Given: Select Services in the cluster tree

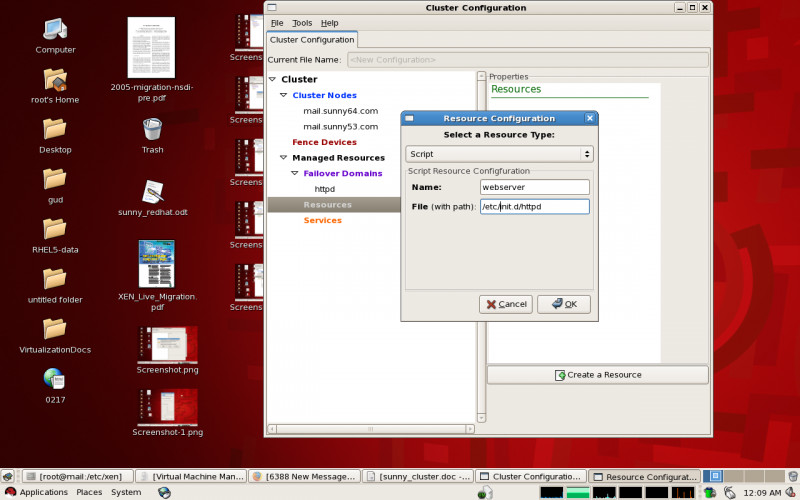Looking at the screenshot, I should [322, 220].
